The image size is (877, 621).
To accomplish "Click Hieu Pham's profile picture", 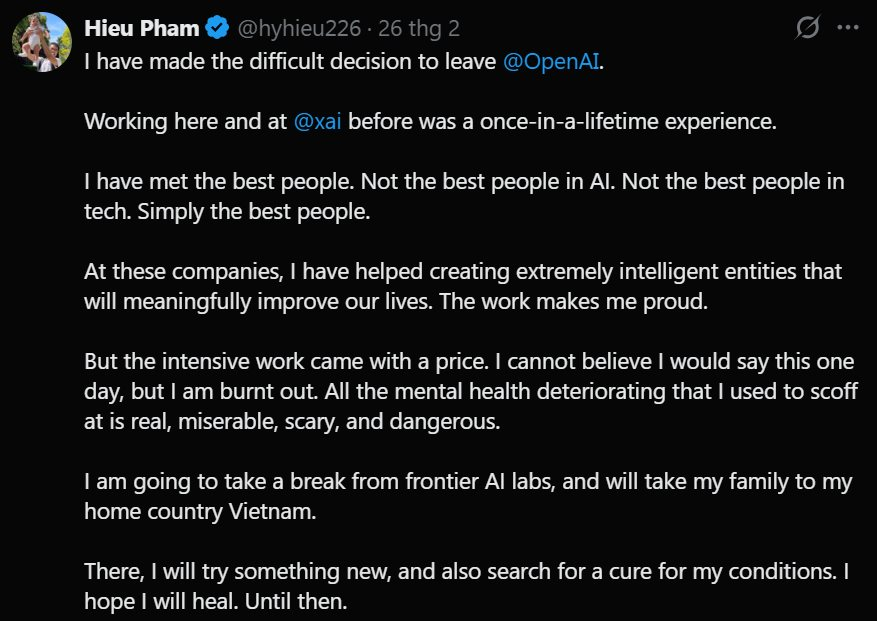I will click(40, 43).
